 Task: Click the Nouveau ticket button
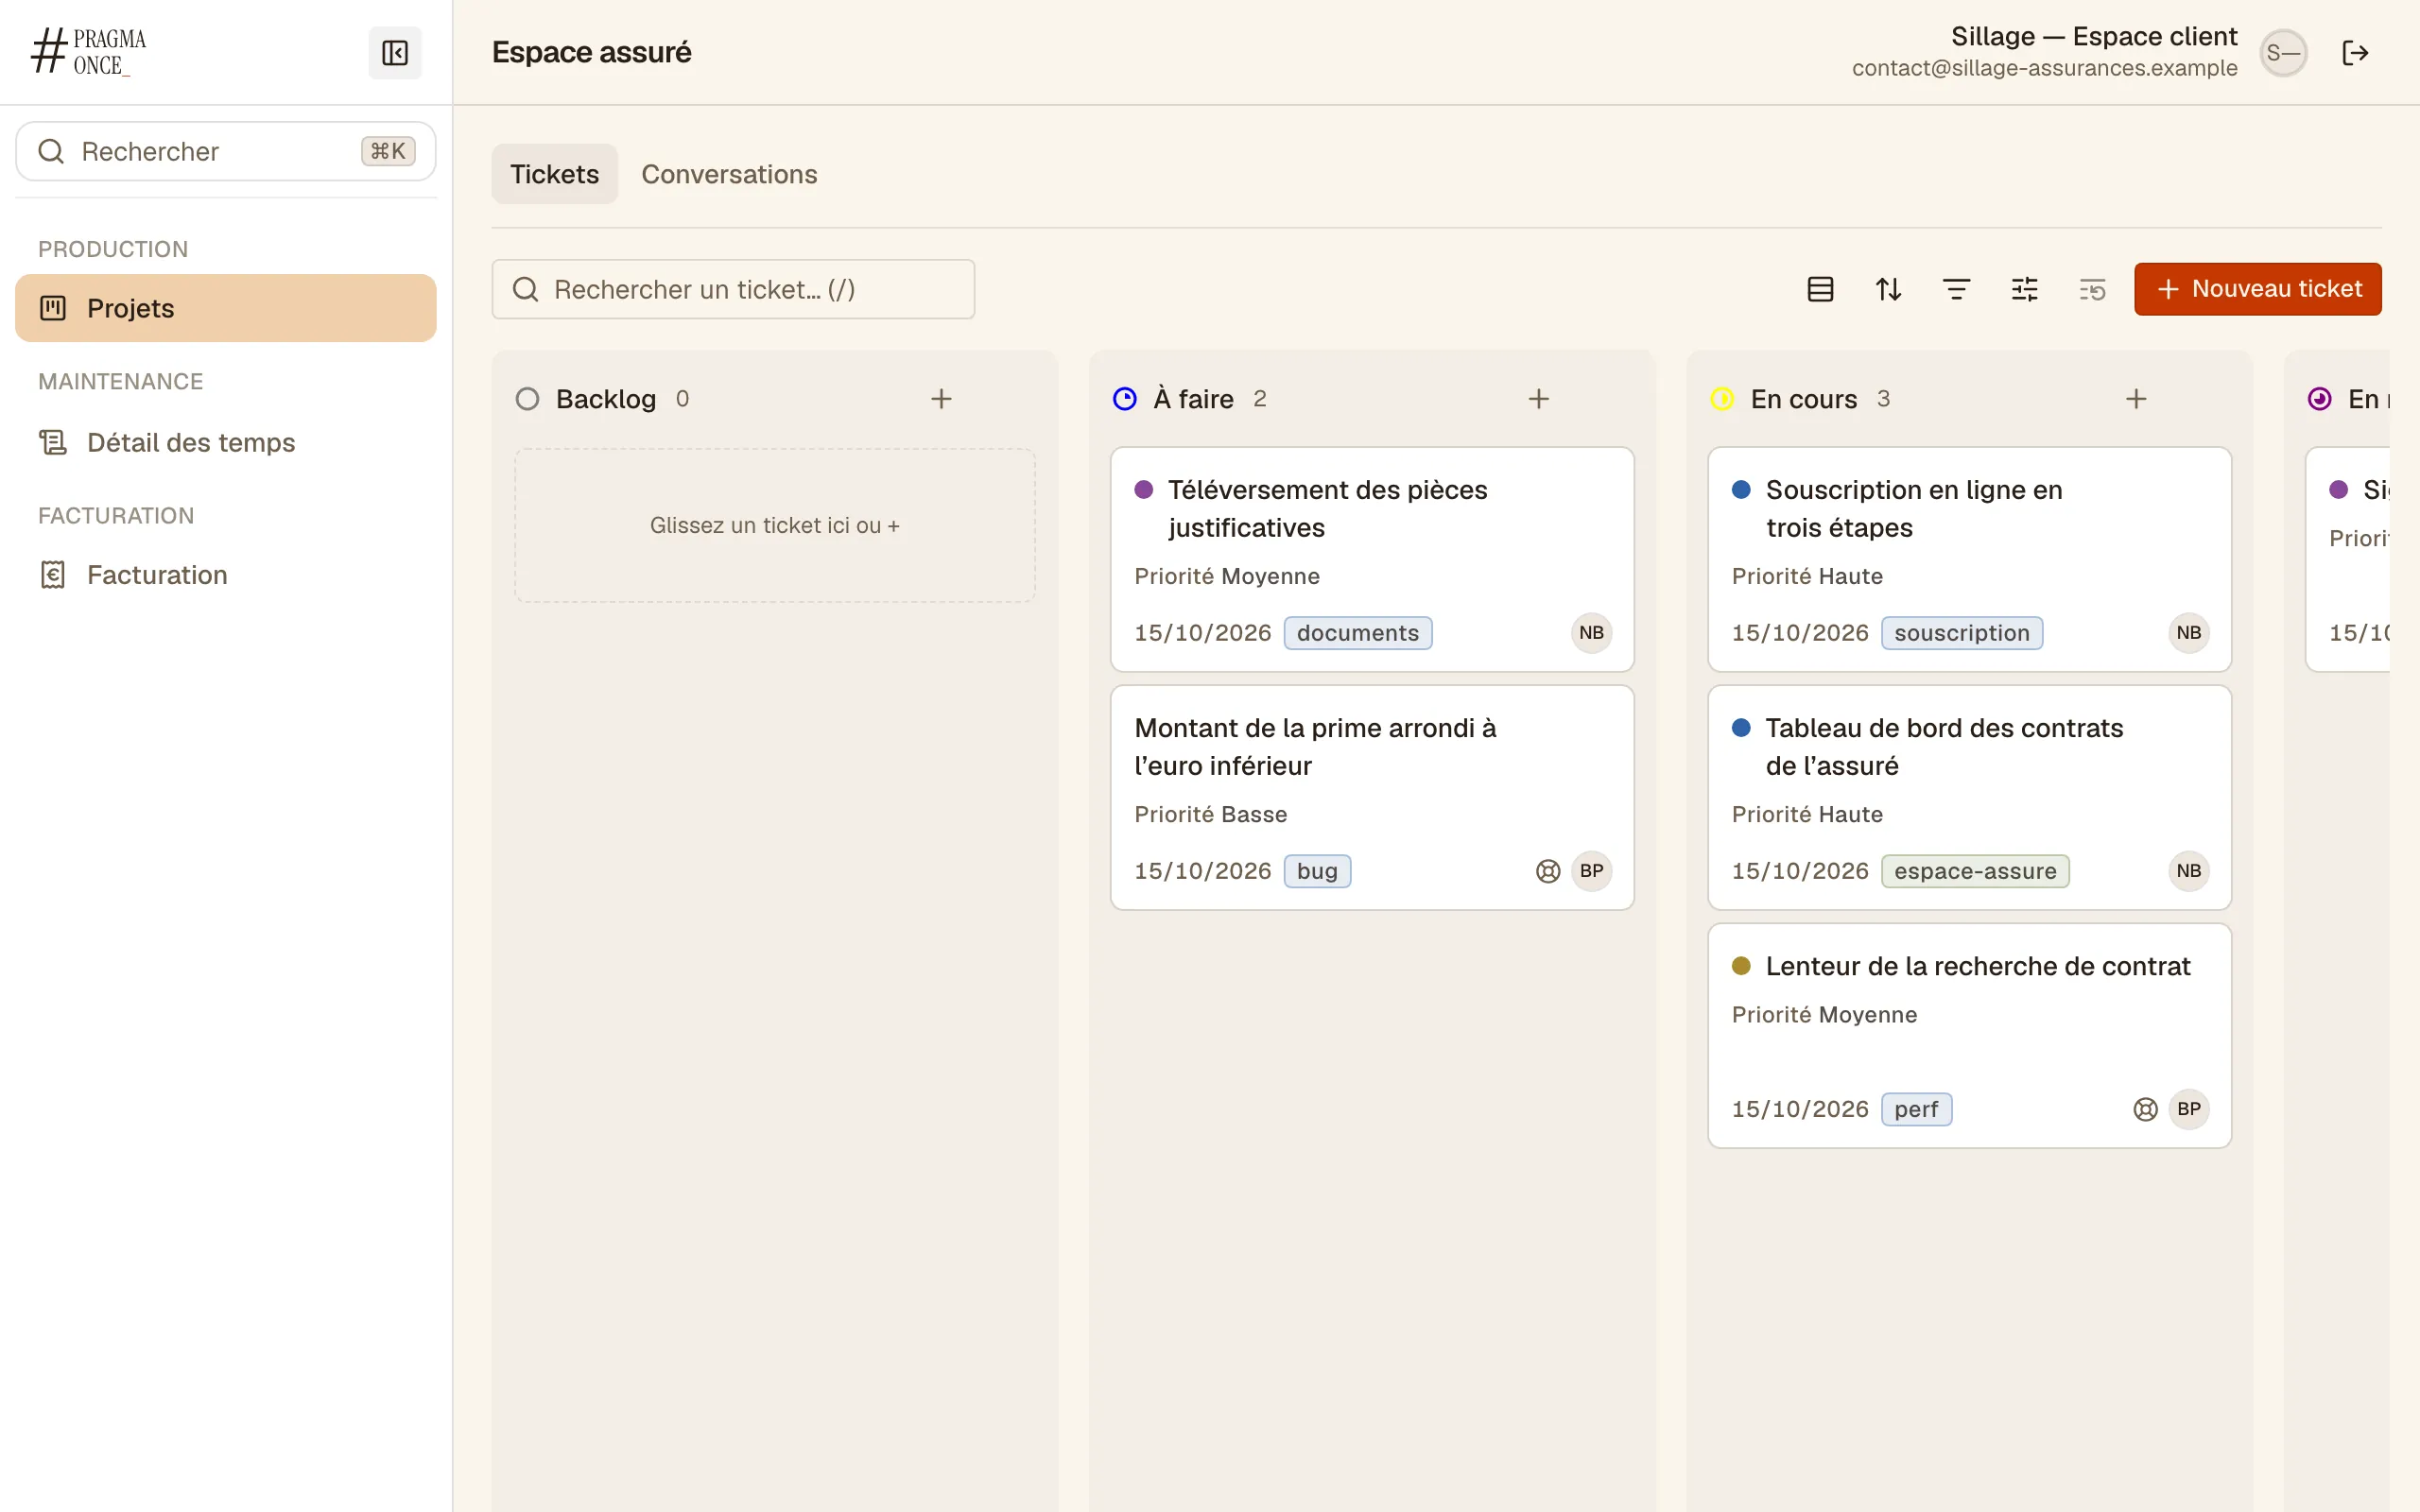pos(2257,289)
